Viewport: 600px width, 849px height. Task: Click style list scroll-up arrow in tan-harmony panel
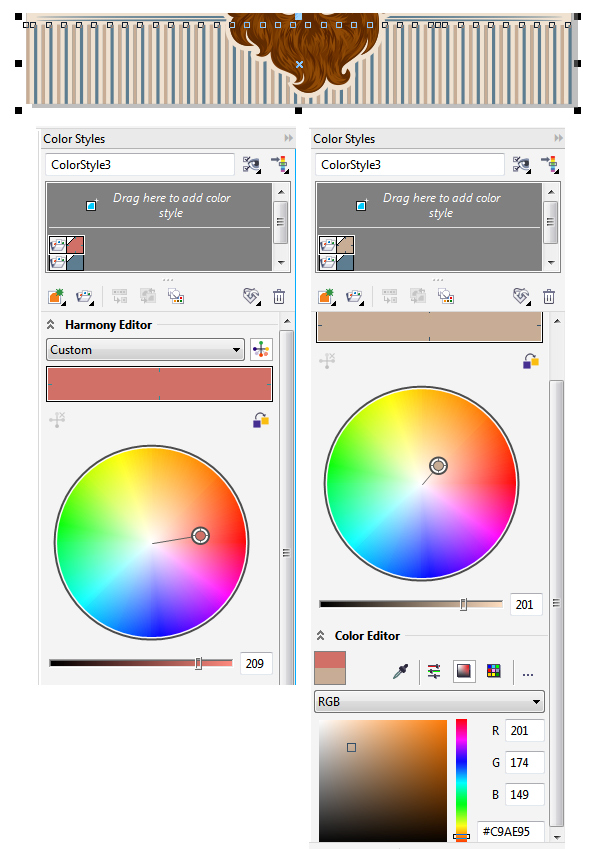tap(551, 192)
